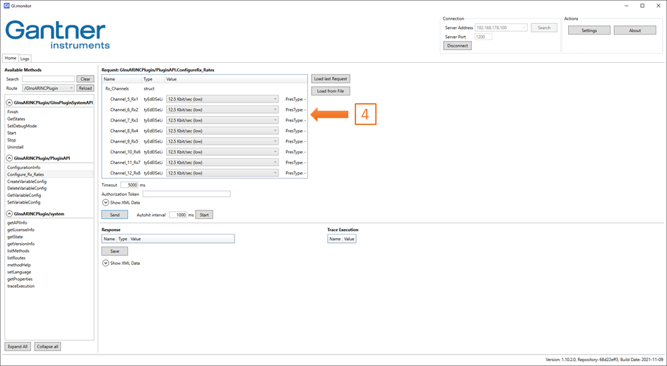The image size is (667, 366).
Task: Reload the route list
Action: coord(85,88)
